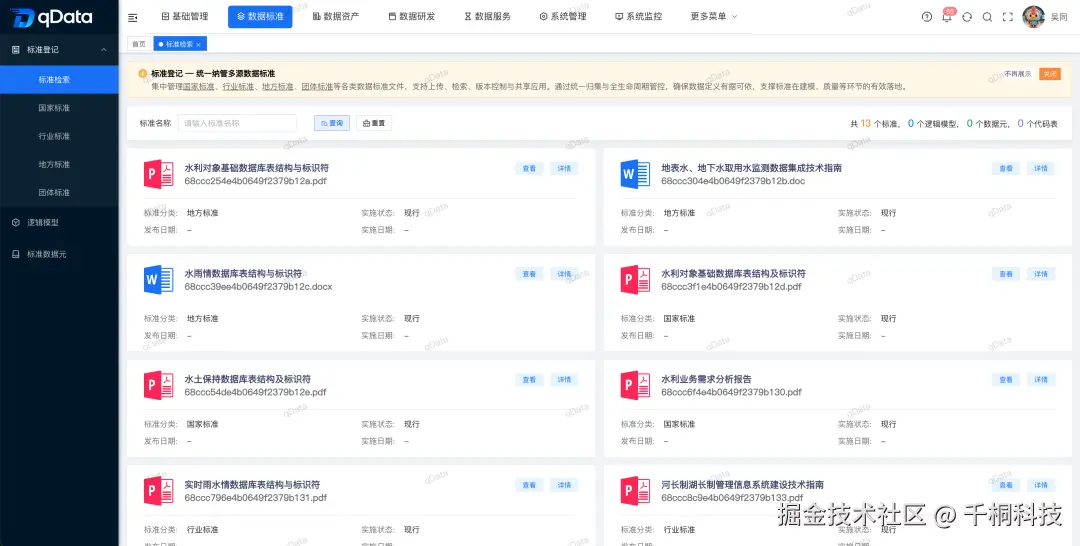Click 查看 for 实时雨水情数据库表结构与标识符

point(529,485)
